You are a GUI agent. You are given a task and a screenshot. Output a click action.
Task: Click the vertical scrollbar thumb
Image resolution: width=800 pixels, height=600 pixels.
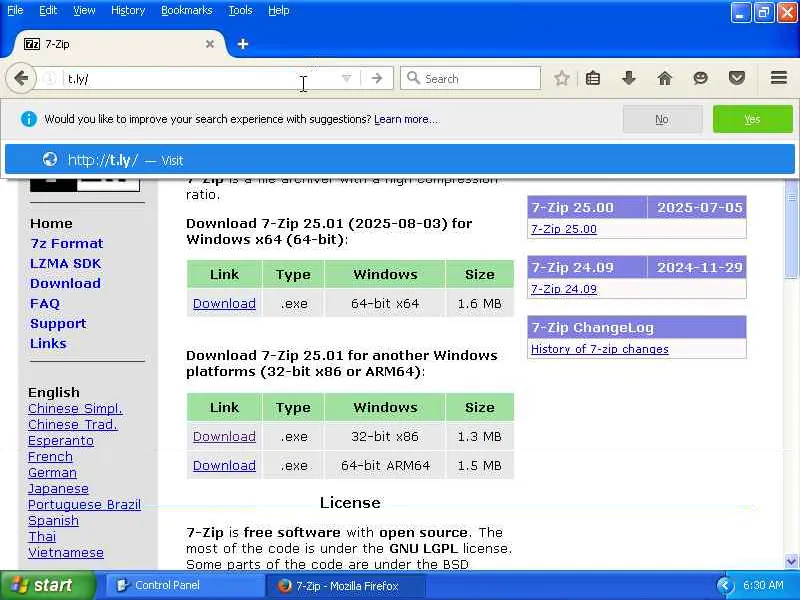[791, 229]
